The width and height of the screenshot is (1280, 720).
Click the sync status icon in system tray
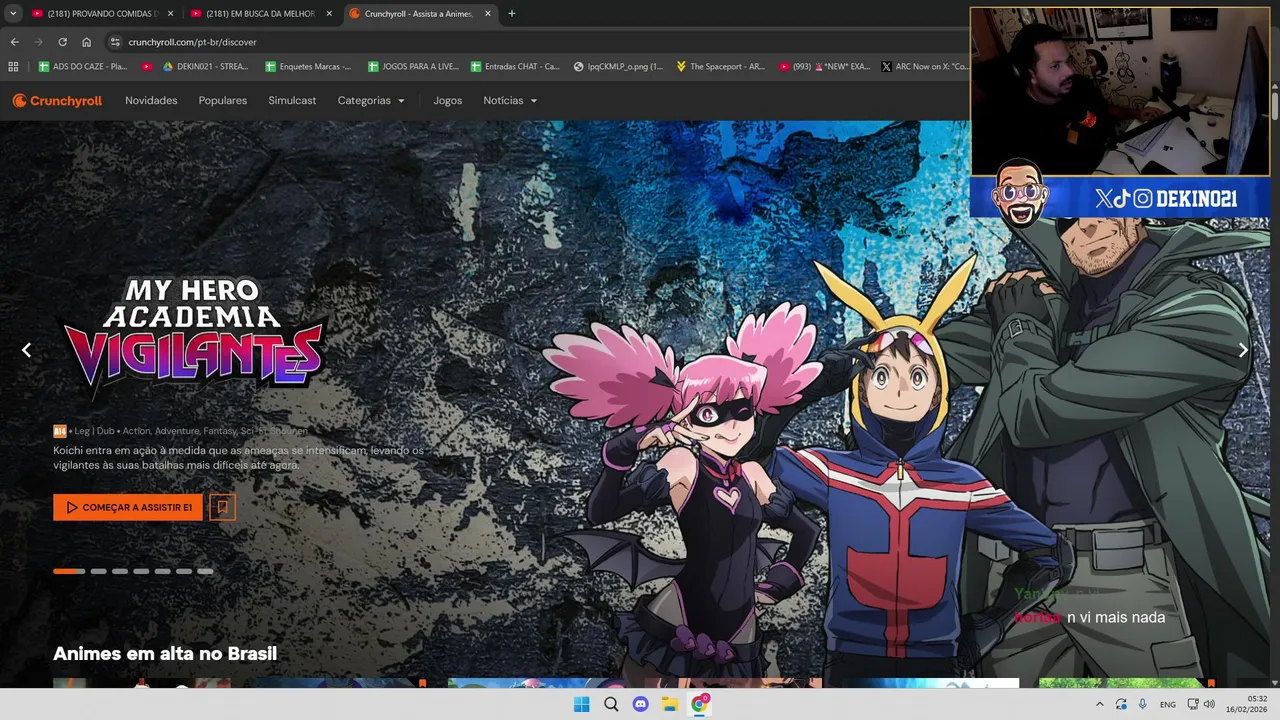(1121, 704)
